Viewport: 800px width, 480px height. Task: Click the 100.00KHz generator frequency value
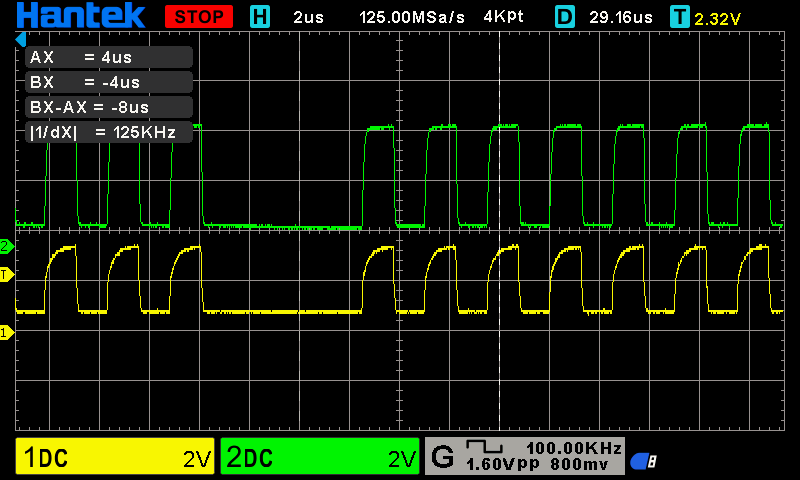pyautogui.click(x=574, y=448)
